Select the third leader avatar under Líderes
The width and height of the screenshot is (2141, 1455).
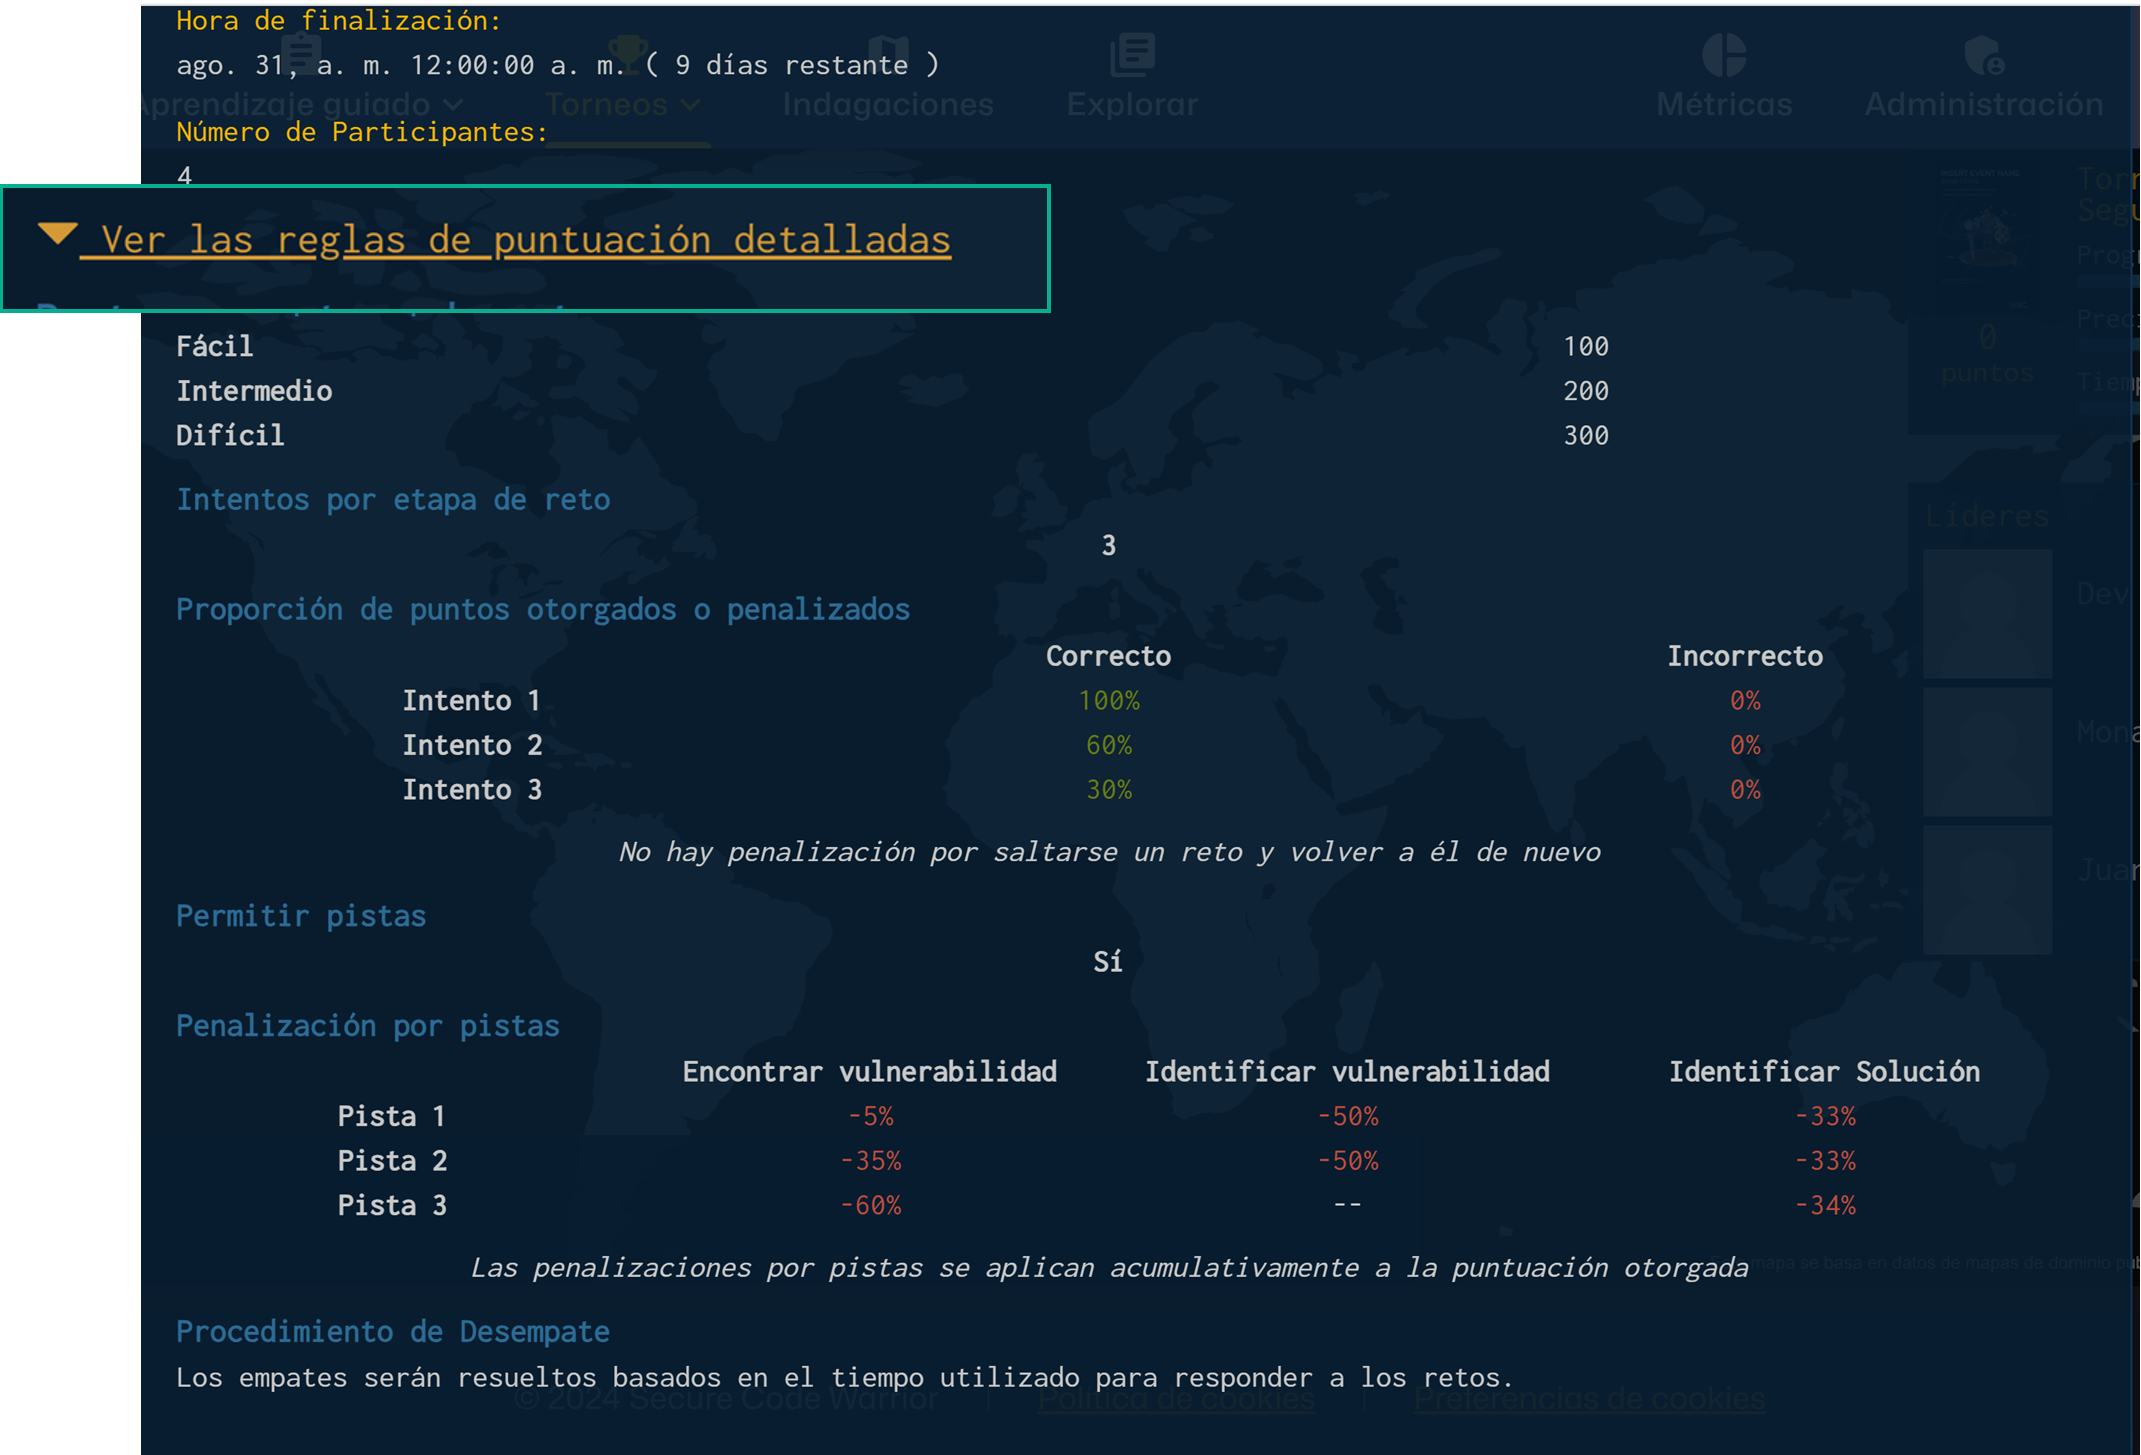[x=1987, y=889]
